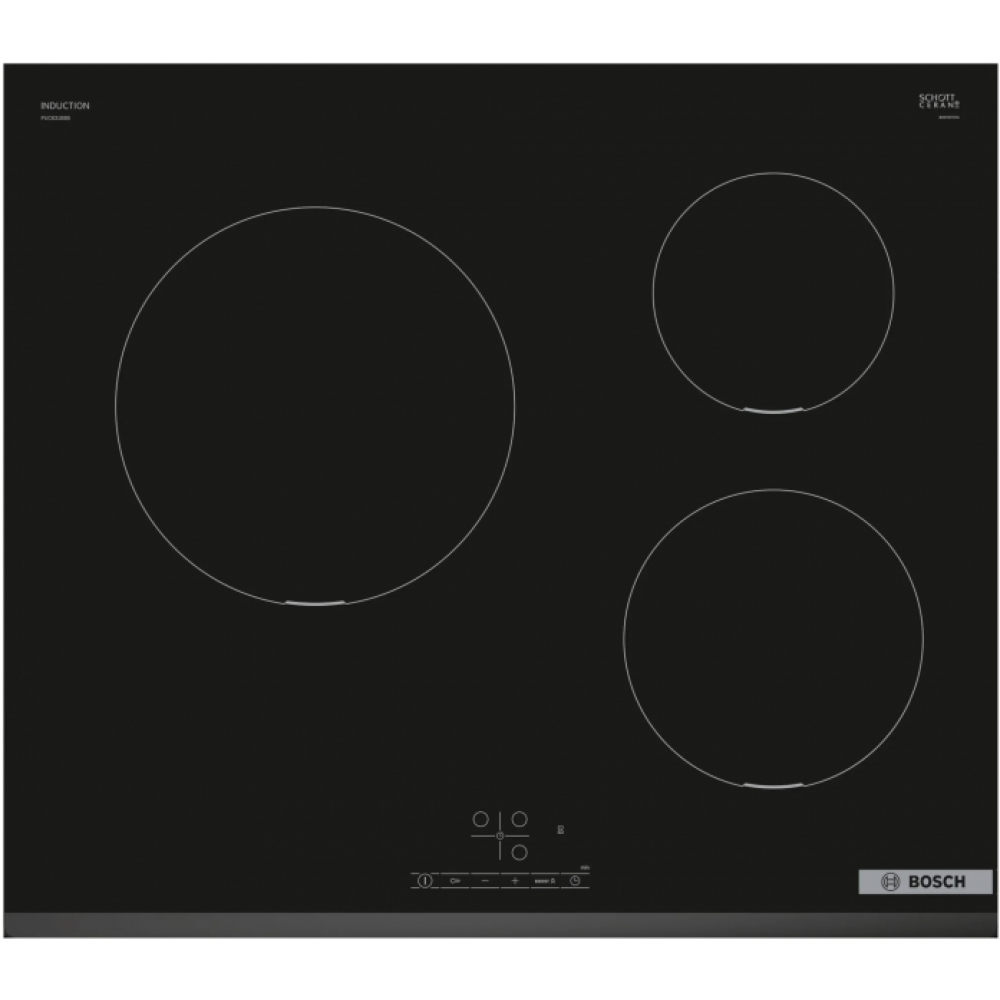Tap the clock timer key in control row
The height and width of the screenshot is (1000, 1000).
(x=575, y=881)
